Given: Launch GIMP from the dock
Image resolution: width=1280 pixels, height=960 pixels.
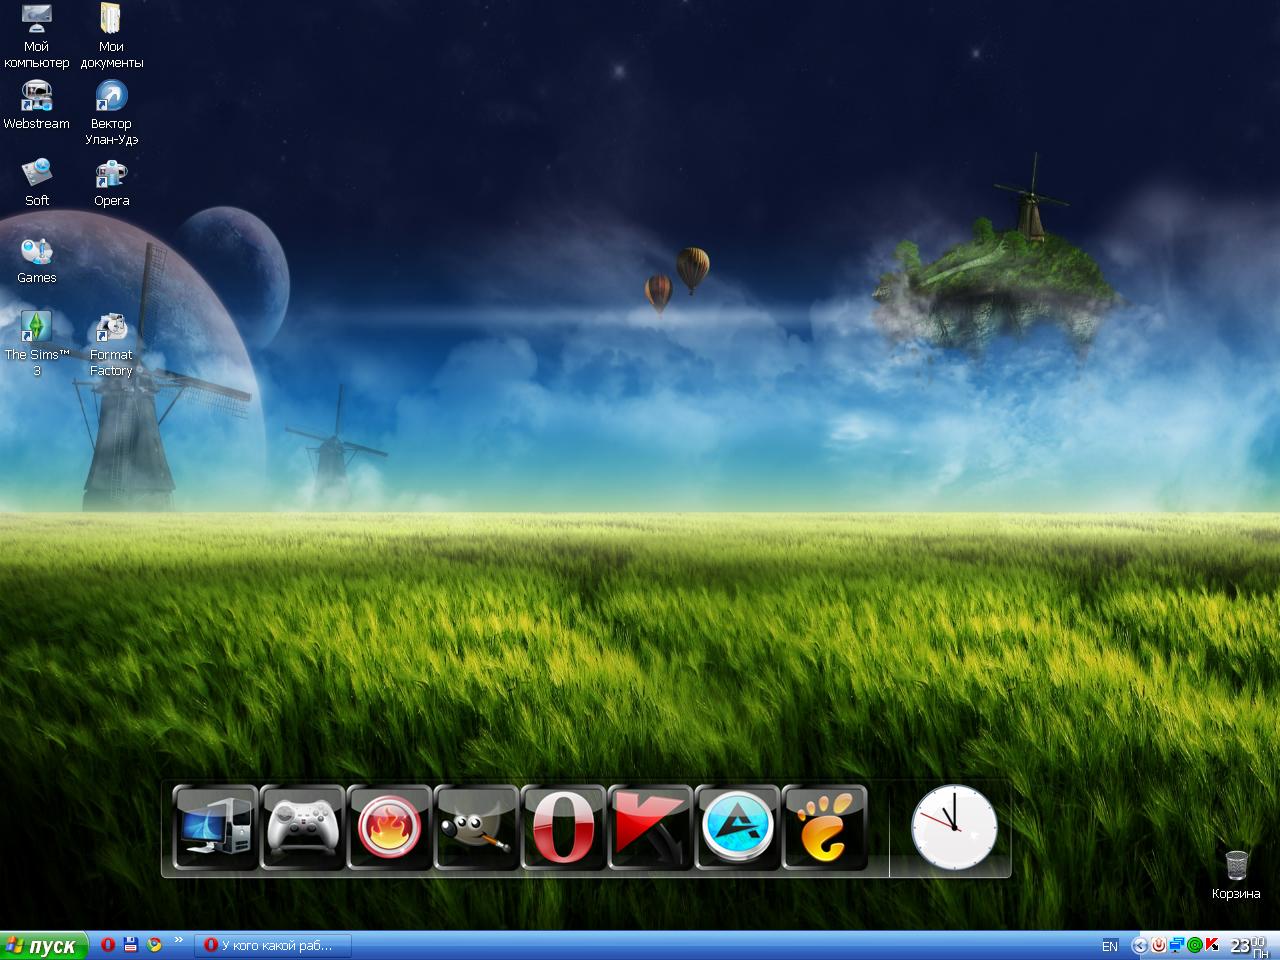Looking at the screenshot, I should (477, 828).
